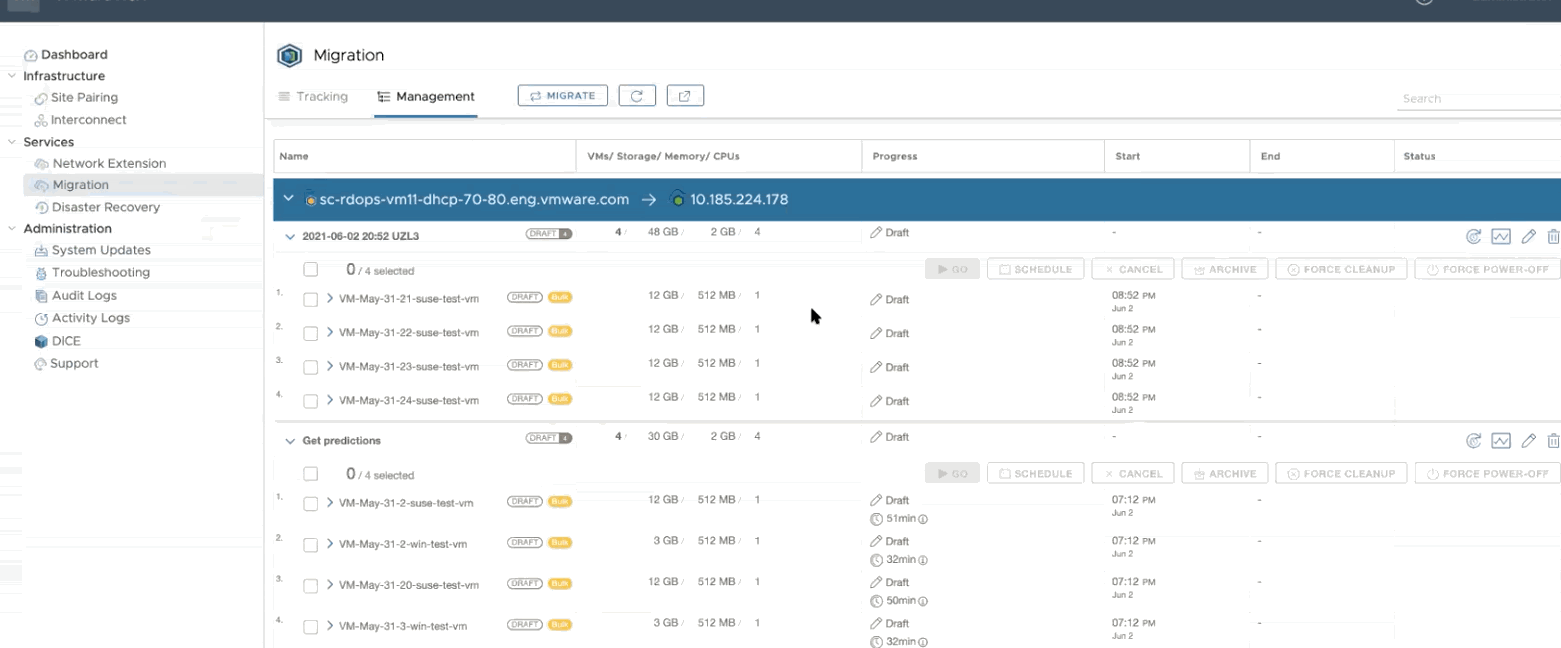Image resolution: width=1561 pixels, height=648 pixels.
Task: Switch to the Tracking tab
Action: point(312,97)
